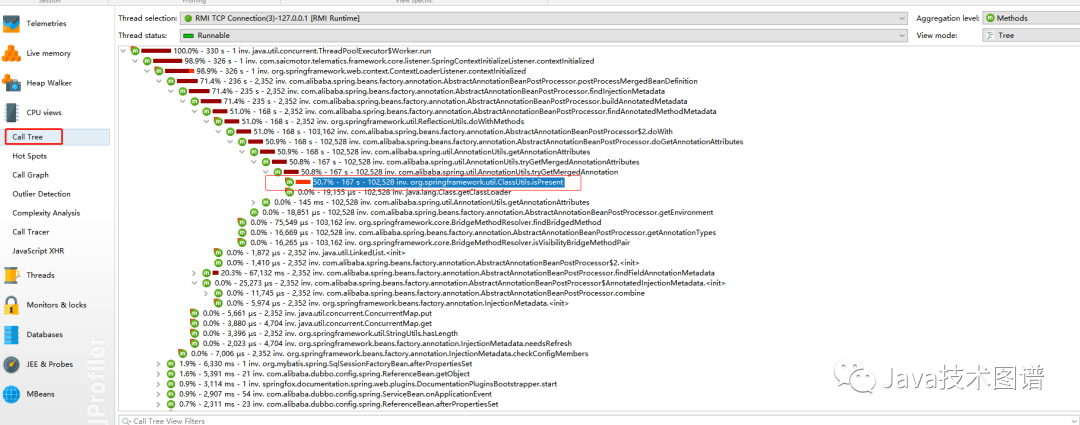Click method icon of Class.getClassLoader row
Screen dimensions: 1080x425
click(x=290, y=192)
